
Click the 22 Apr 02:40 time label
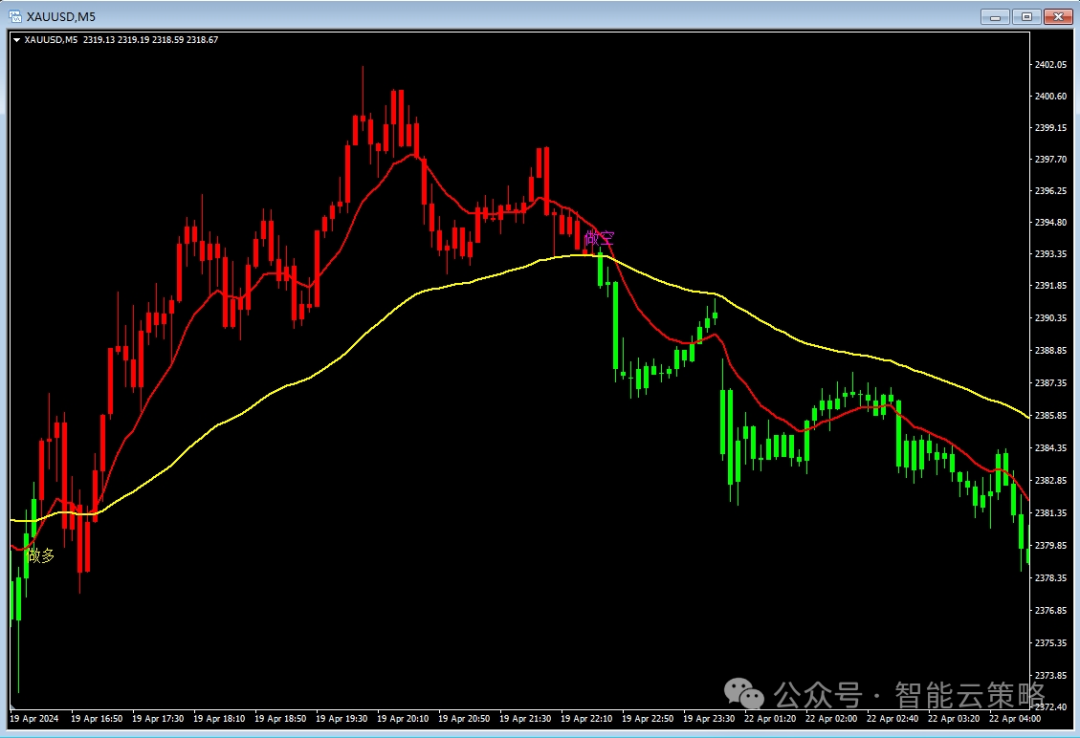(x=893, y=719)
